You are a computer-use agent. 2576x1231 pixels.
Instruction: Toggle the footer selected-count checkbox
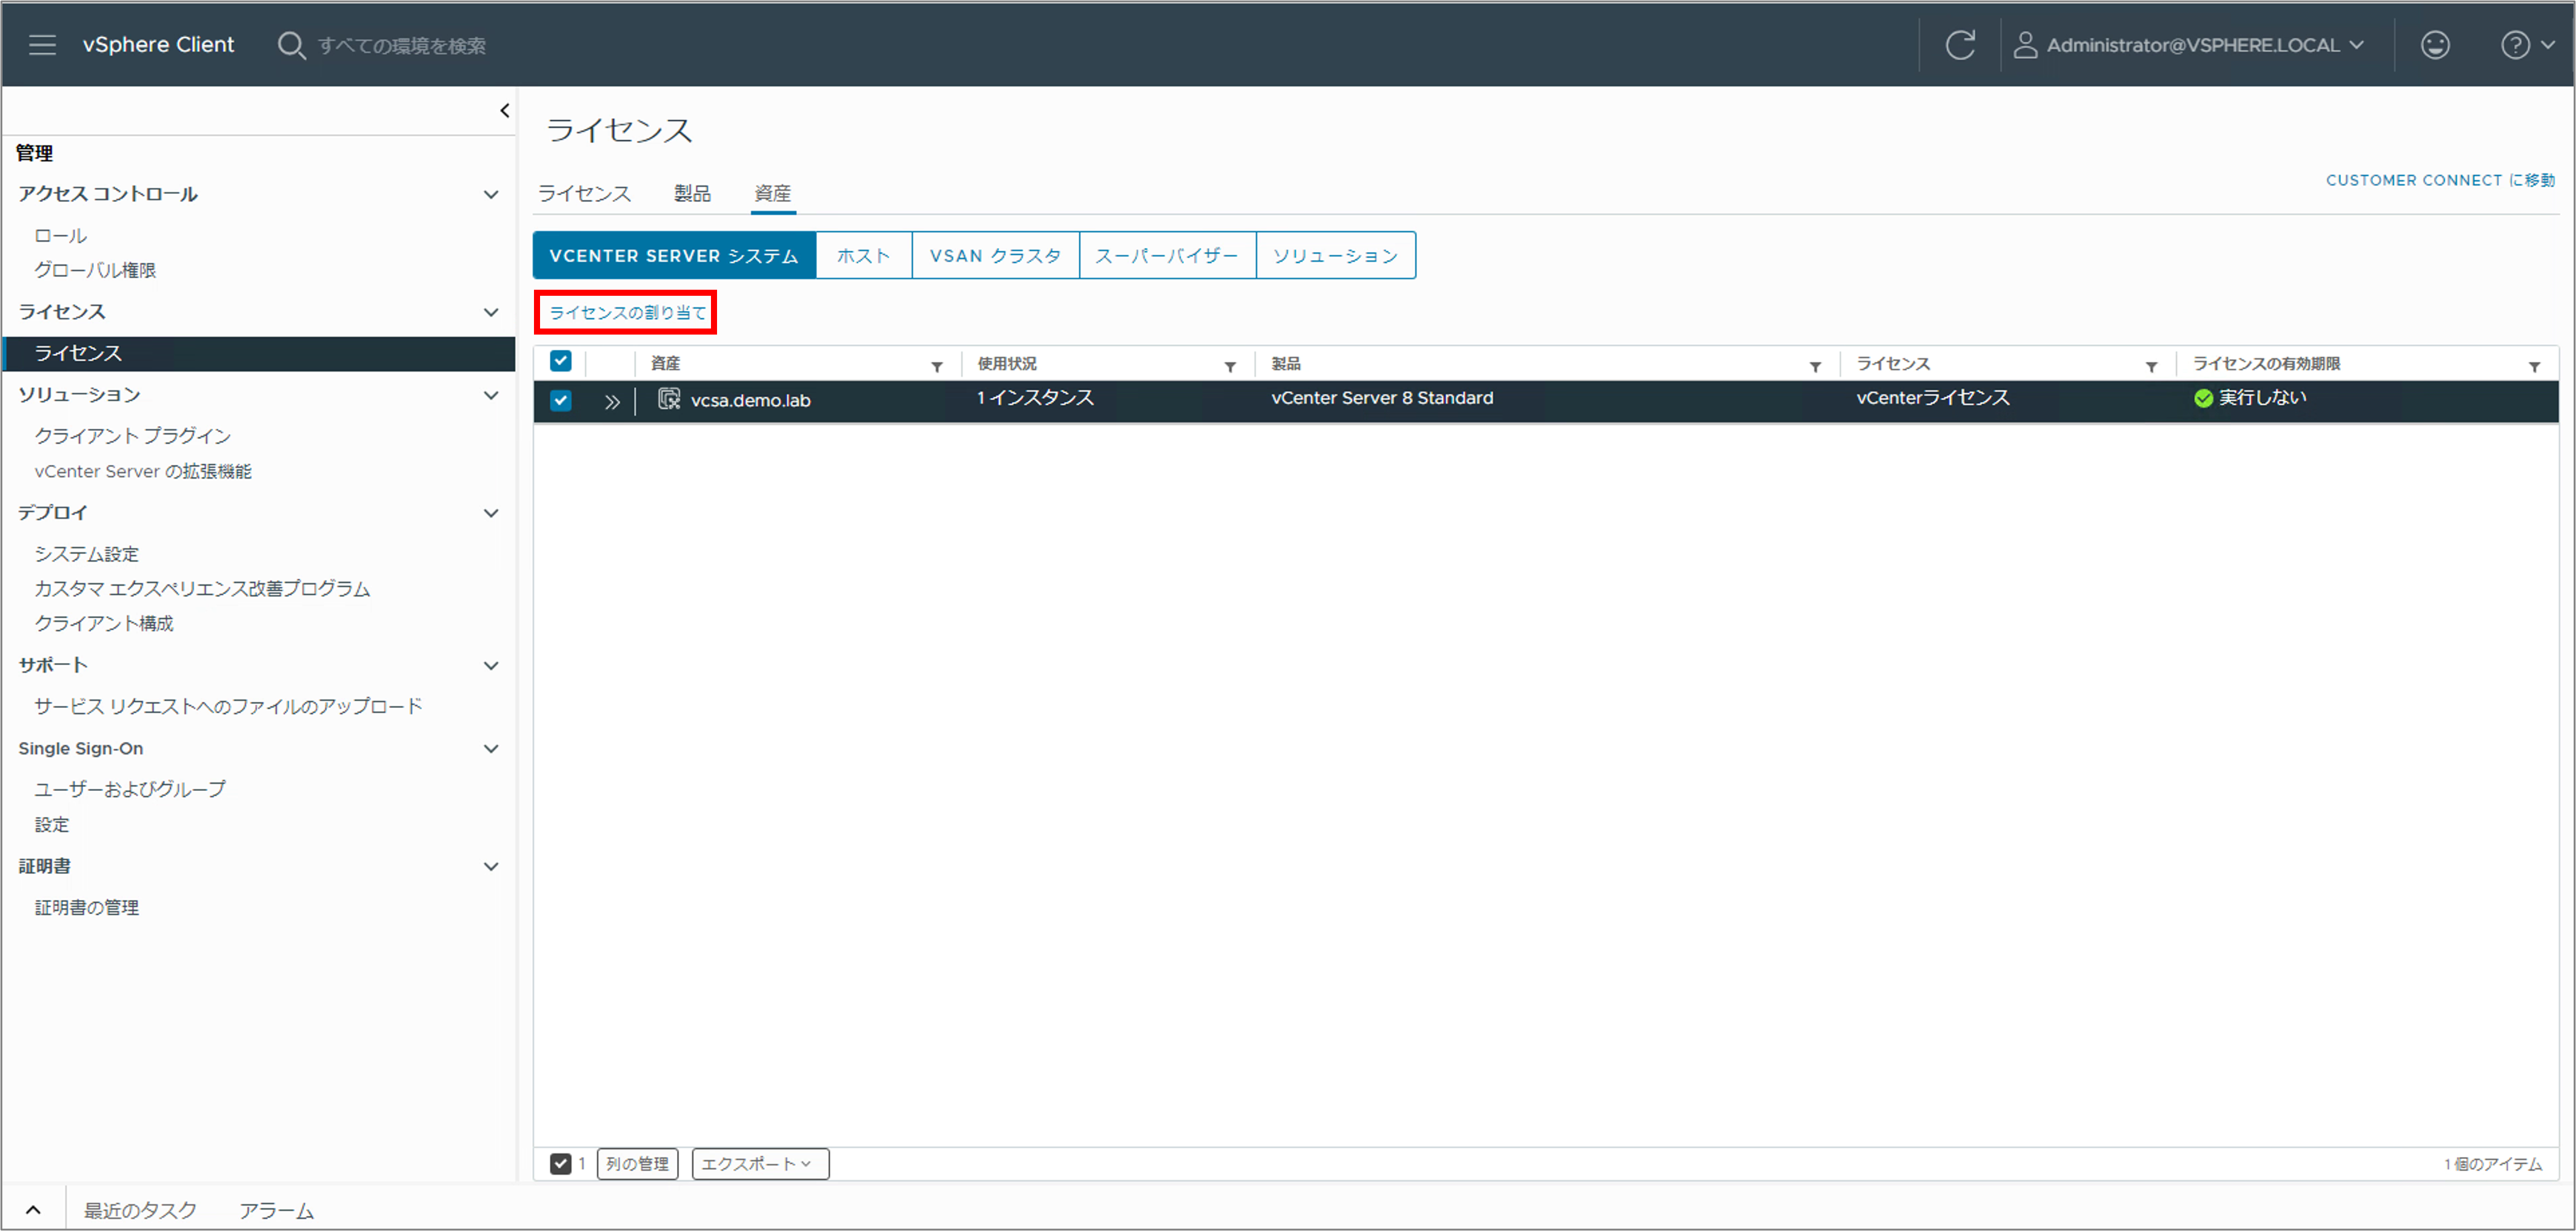(560, 1164)
